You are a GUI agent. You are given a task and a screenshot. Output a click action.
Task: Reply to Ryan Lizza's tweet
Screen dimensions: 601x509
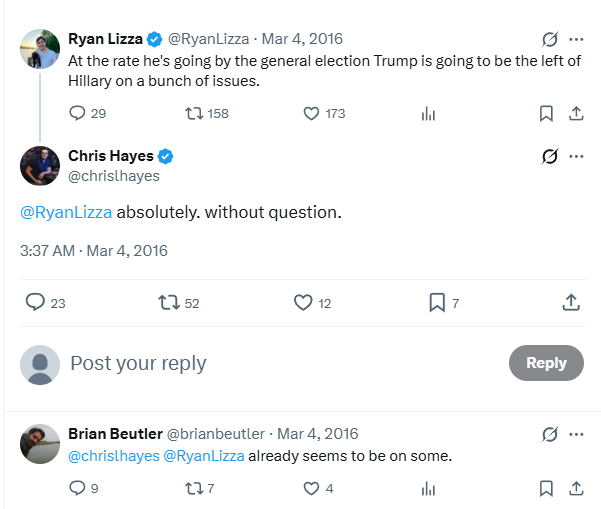point(78,113)
